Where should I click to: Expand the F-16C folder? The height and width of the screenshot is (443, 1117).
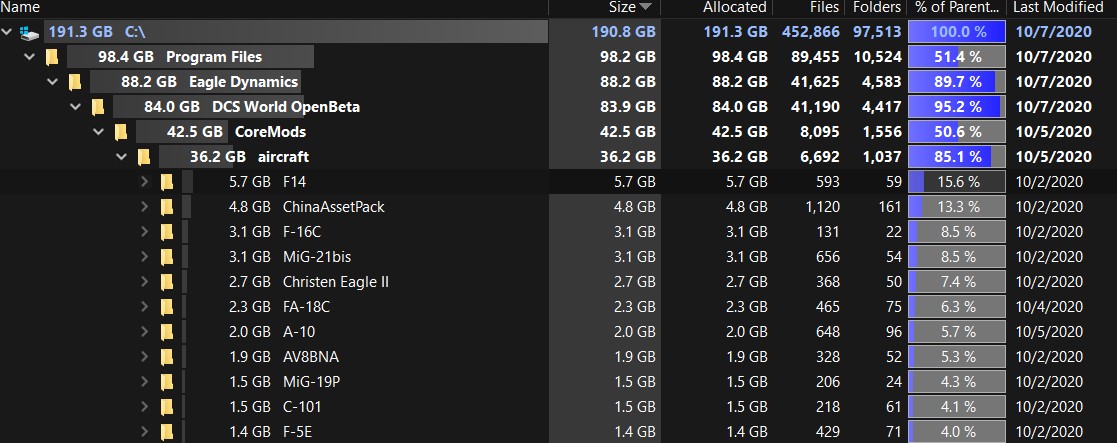pos(145,231)
